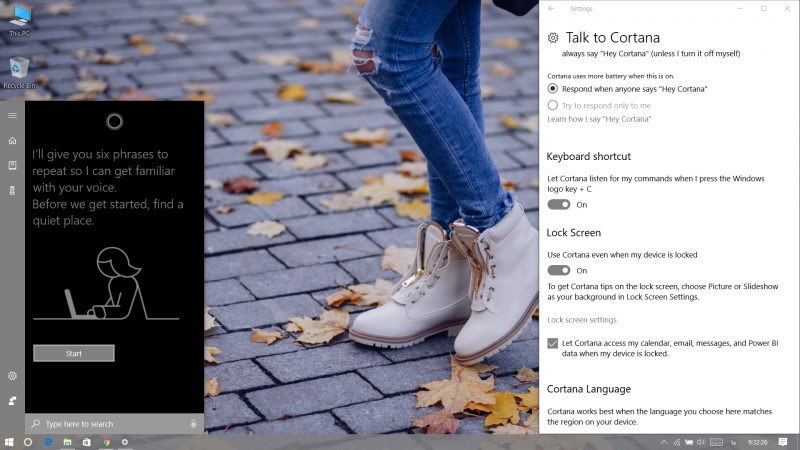Viewport: 800px width, 450px height.
Task: Select Respond when anyone says Hey Cortana
Action: click(x=553, y=88)
